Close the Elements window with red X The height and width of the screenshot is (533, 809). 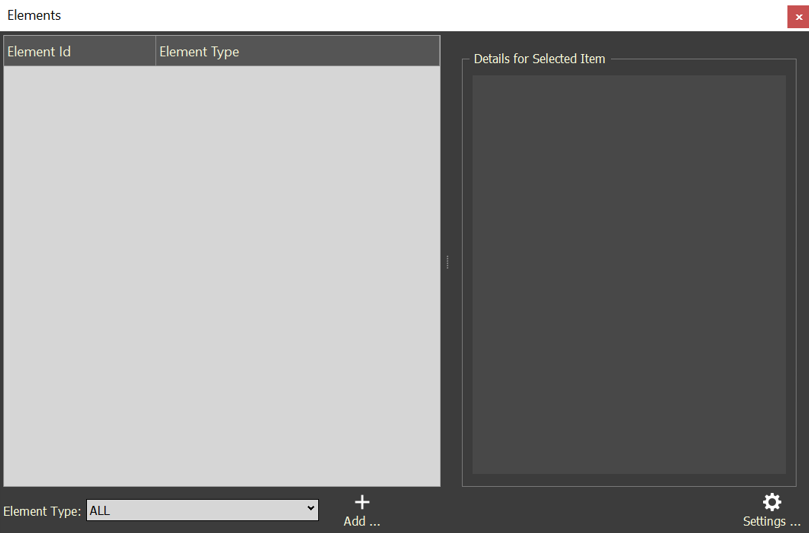coord(798,17)
